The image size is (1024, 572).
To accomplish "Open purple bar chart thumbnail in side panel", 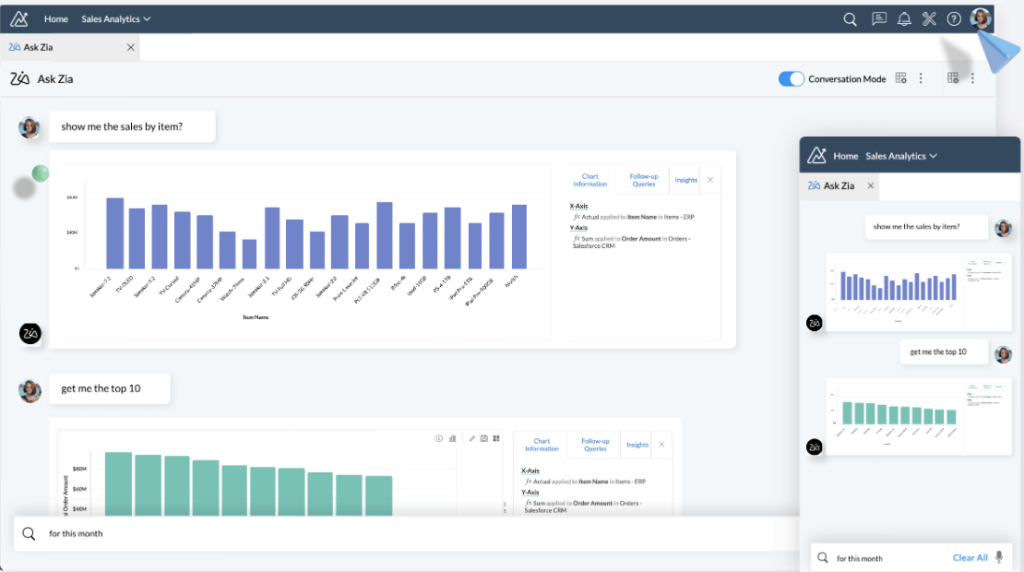I will pyautogui.click(x=918, y=292).
